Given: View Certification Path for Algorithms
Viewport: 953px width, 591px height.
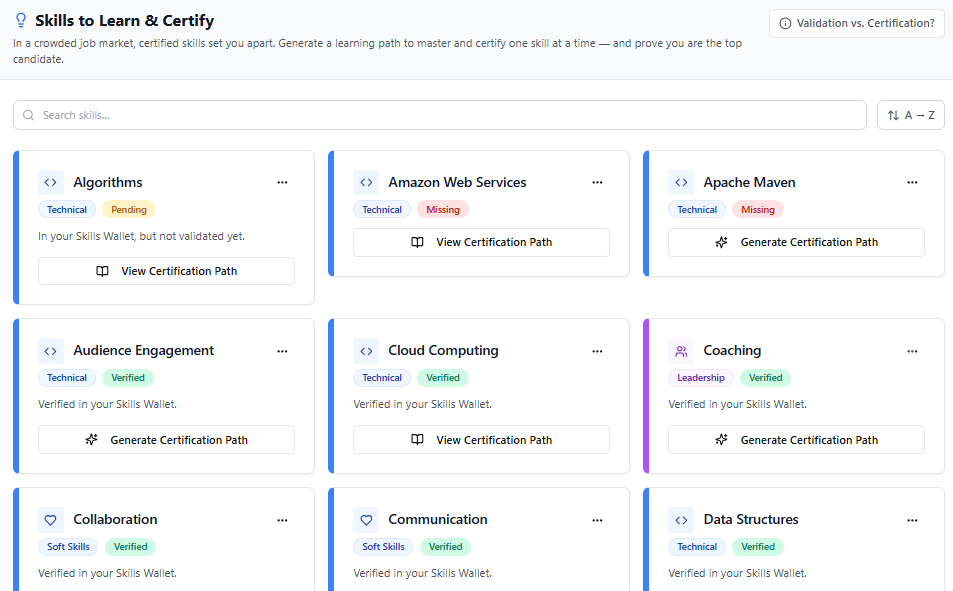Looking at the screenshot, I should [x=166, y=271].
